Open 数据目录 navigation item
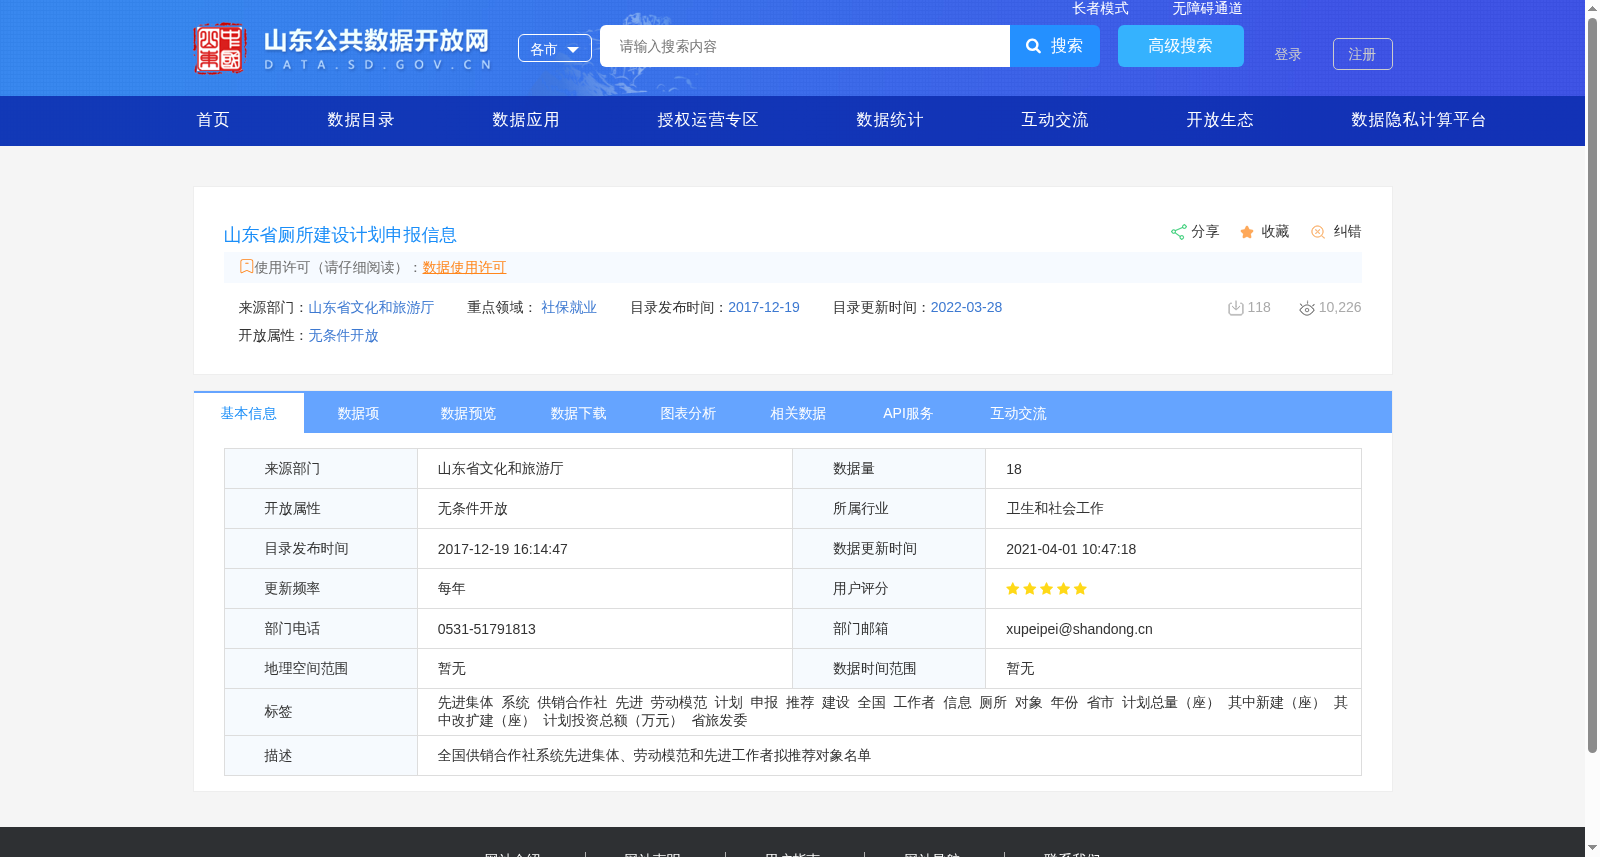Screen dimensions: 1600x857 361,120
